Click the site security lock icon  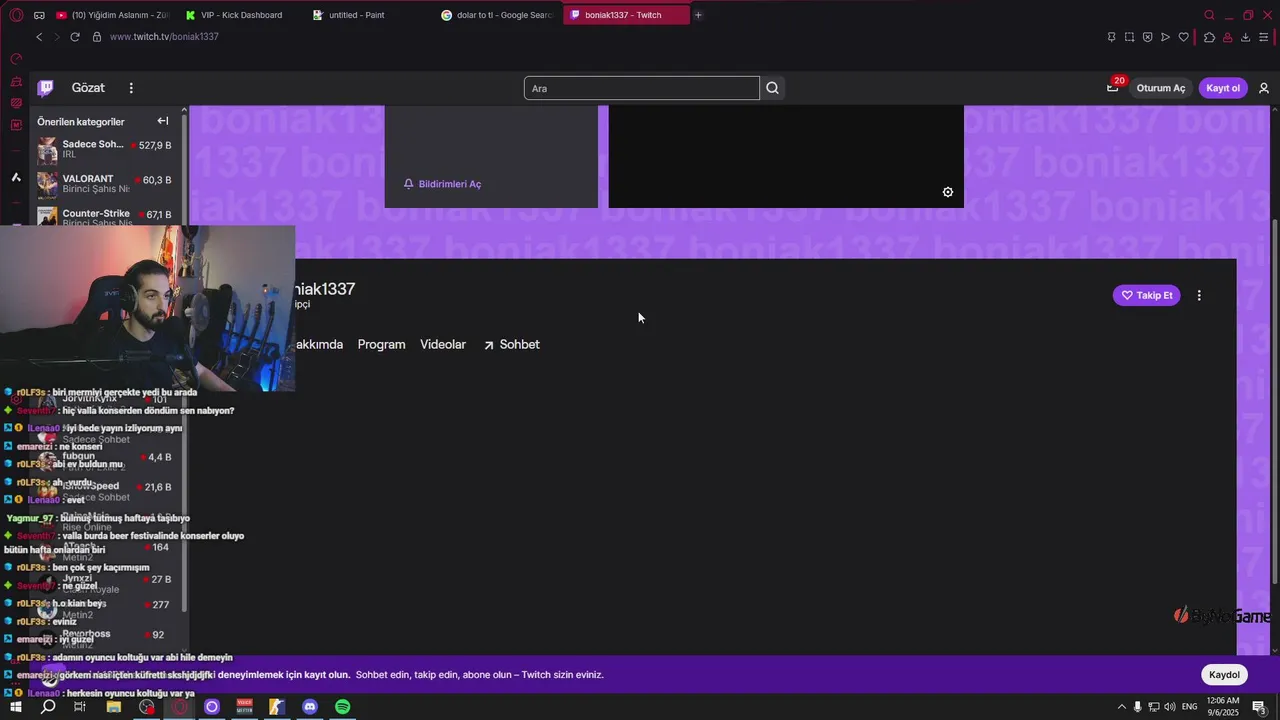(x=97, y=37)
